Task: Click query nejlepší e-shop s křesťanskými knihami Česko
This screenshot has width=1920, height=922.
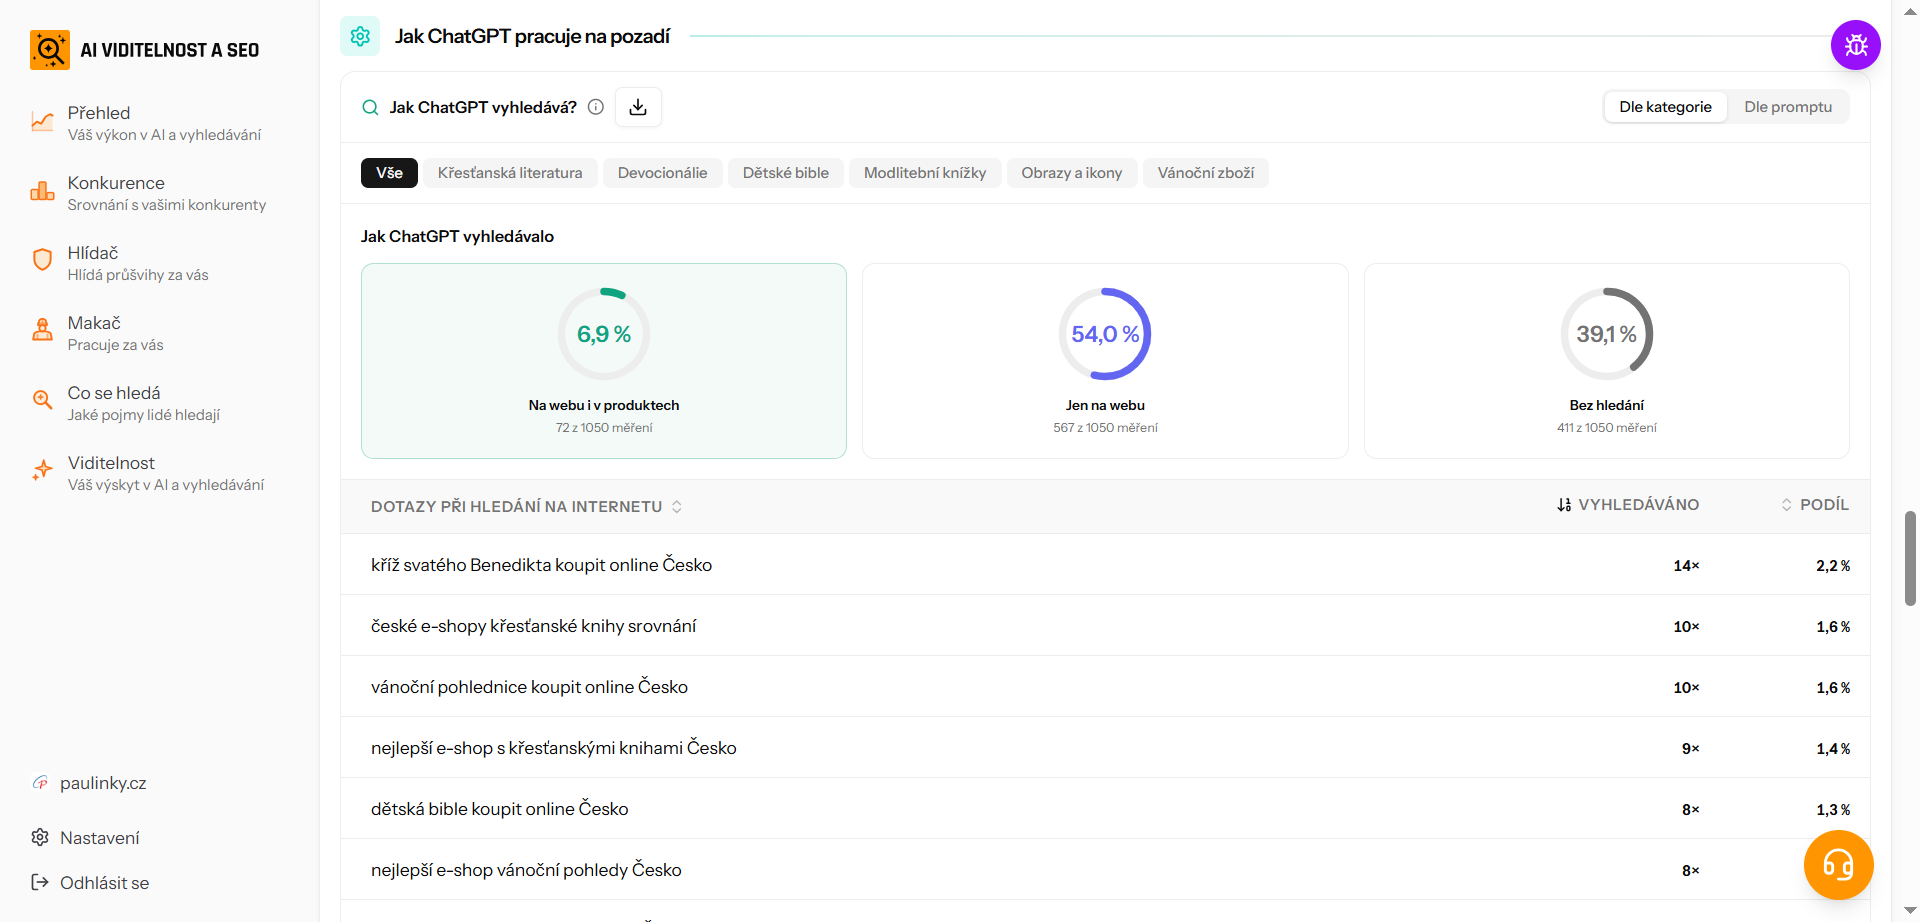Action: (x=553, y=748)
